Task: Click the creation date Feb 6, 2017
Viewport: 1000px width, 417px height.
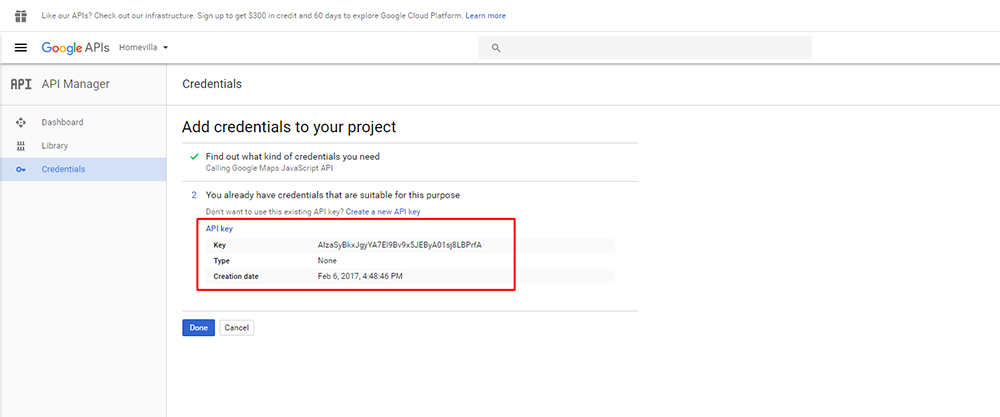Action: point(360,276)
